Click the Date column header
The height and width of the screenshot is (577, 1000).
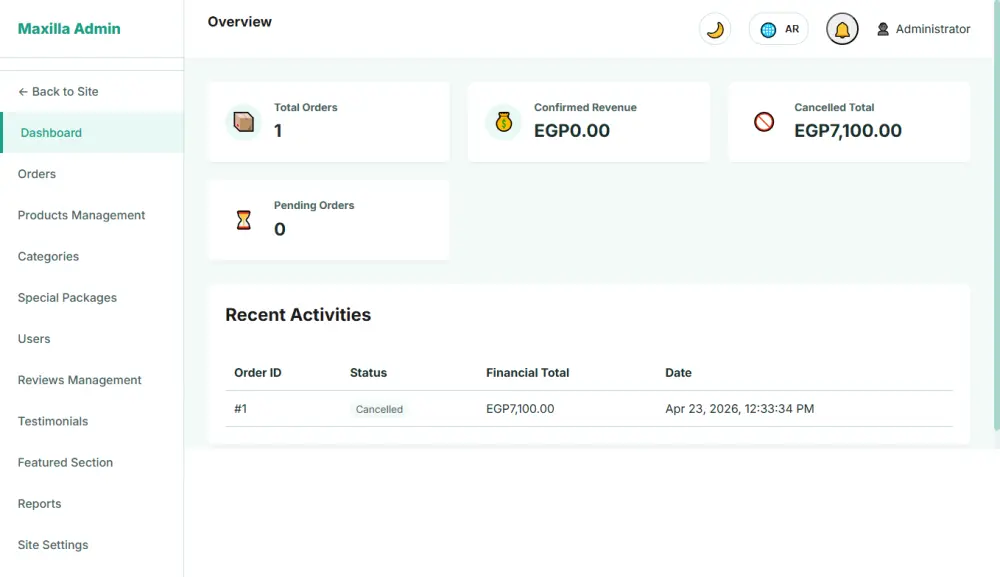(678, 373)
